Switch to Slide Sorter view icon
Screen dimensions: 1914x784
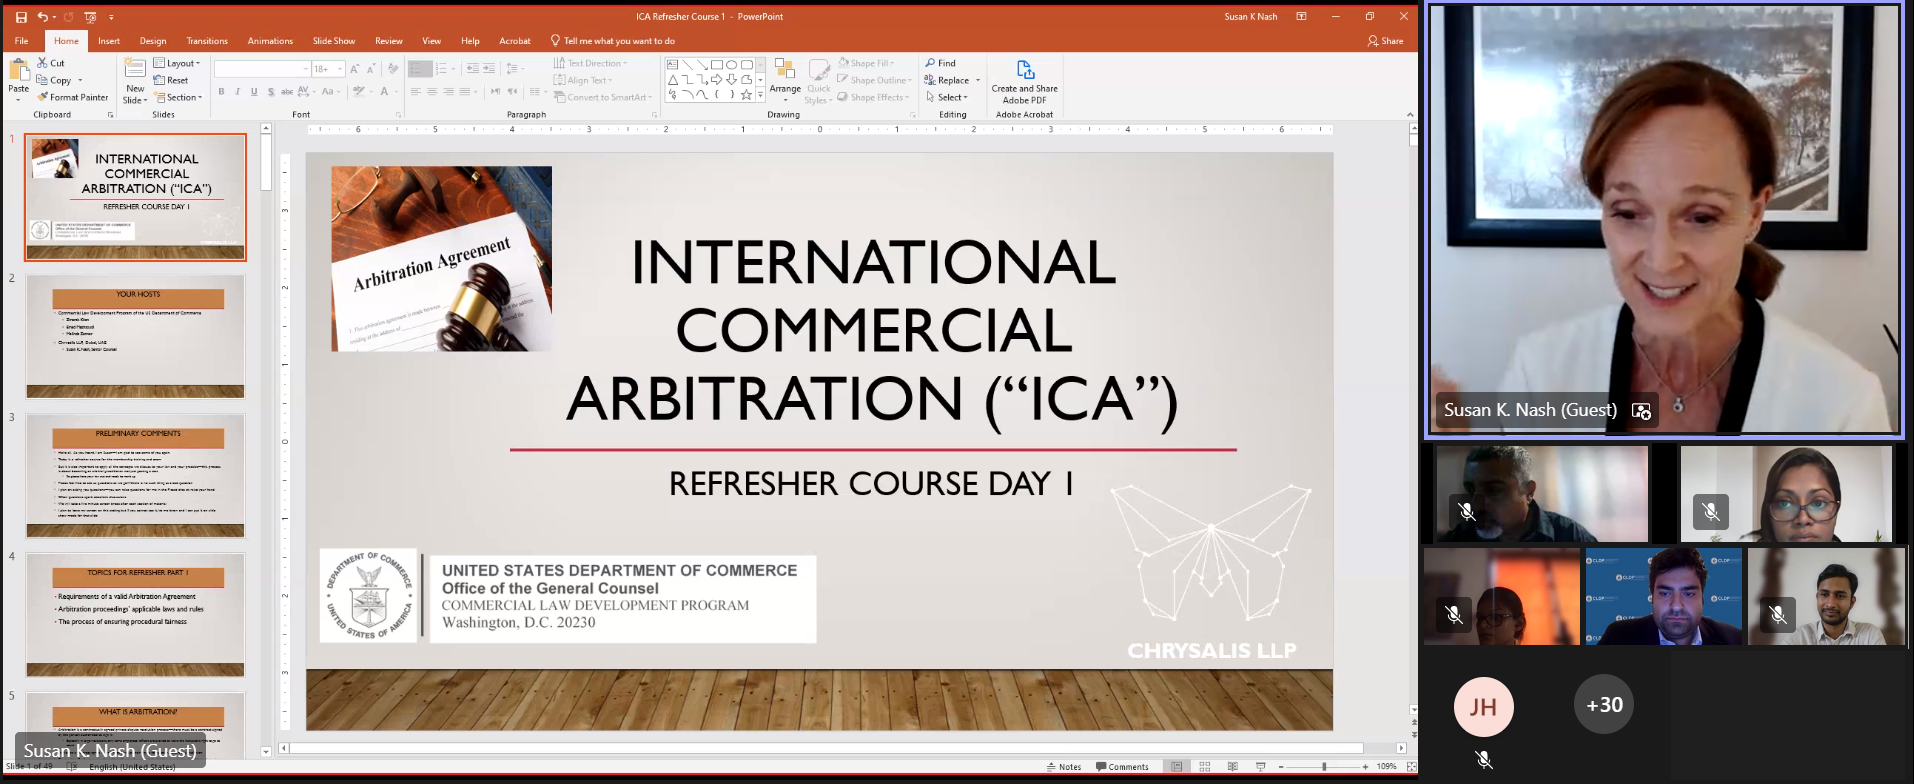pyautogui.click(x=1205, y=767)
